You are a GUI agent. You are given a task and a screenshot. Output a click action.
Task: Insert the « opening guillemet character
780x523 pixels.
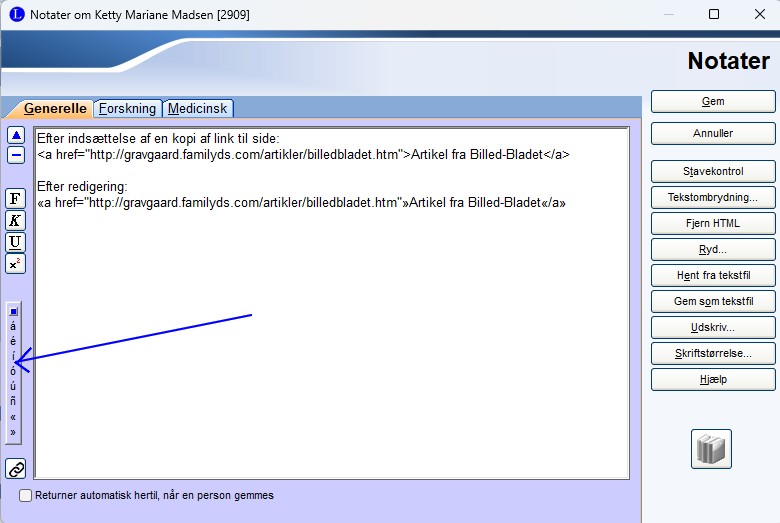click(13, 417)
